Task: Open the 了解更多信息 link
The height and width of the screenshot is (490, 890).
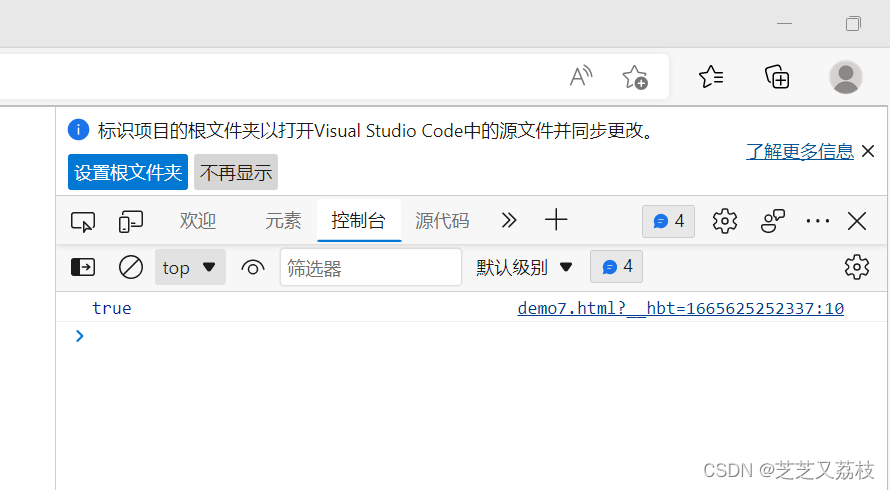Action: [800, 151]
